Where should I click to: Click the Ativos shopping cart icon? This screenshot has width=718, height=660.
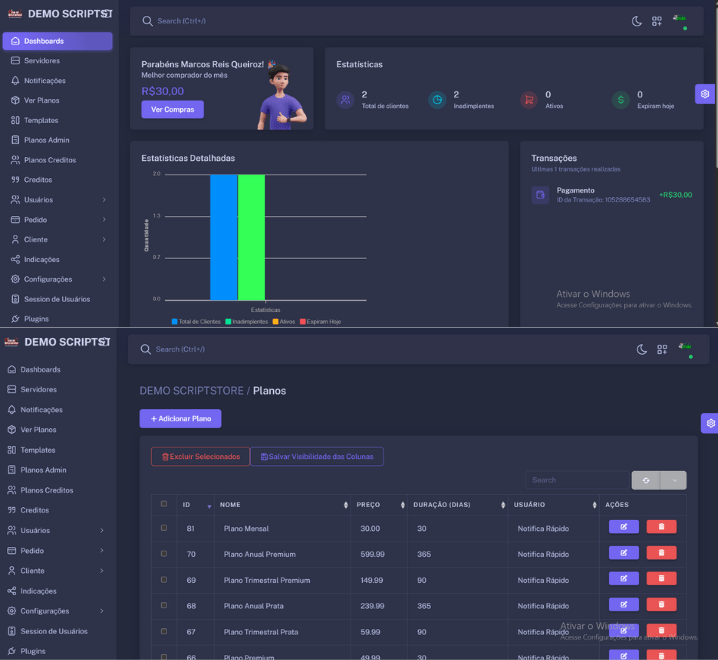[529, 100]
